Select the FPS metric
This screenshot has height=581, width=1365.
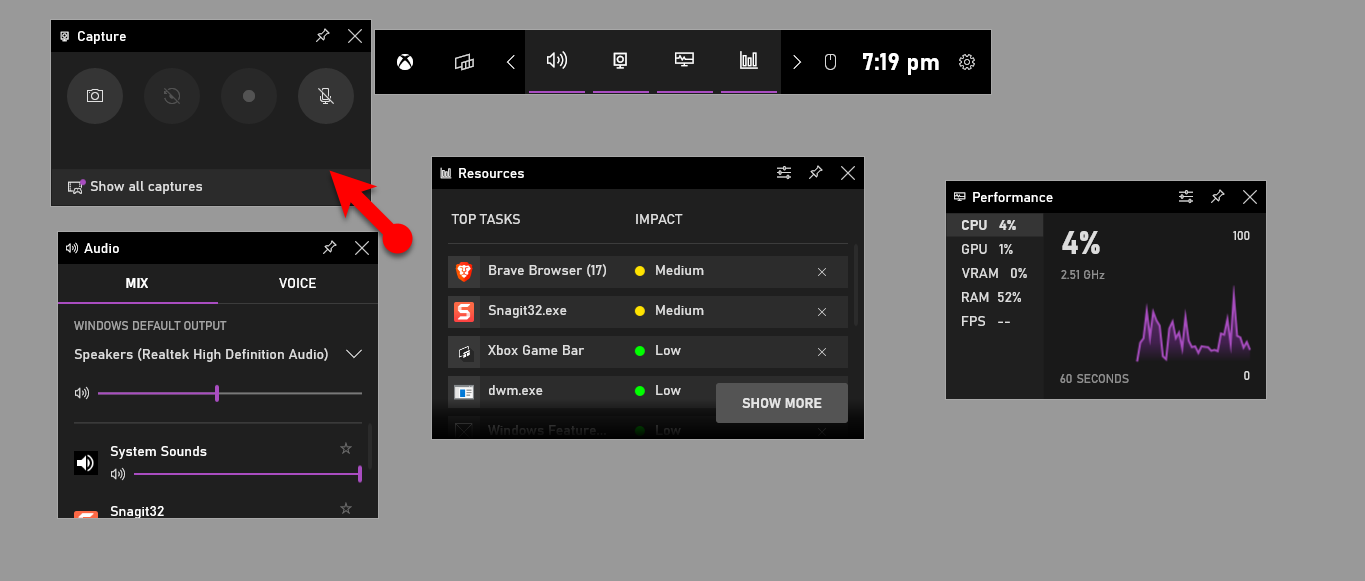995,321
